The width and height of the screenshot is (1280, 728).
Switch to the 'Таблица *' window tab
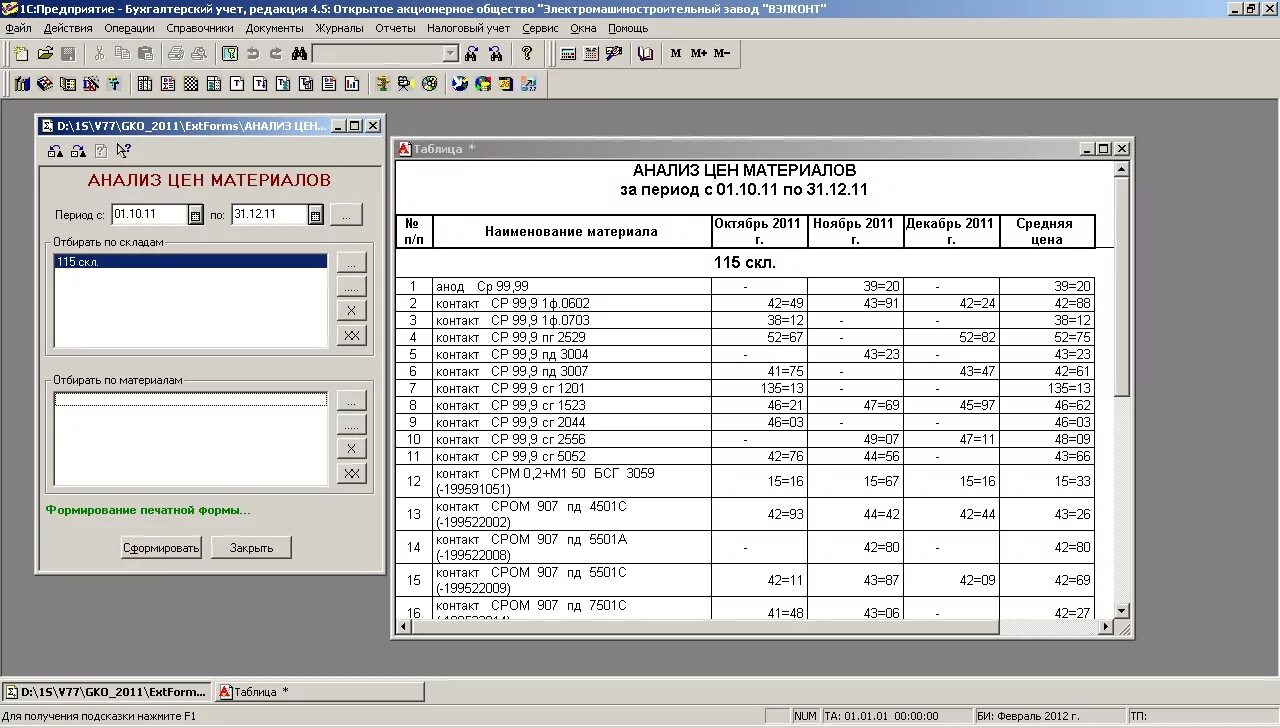tap(320, 691)
